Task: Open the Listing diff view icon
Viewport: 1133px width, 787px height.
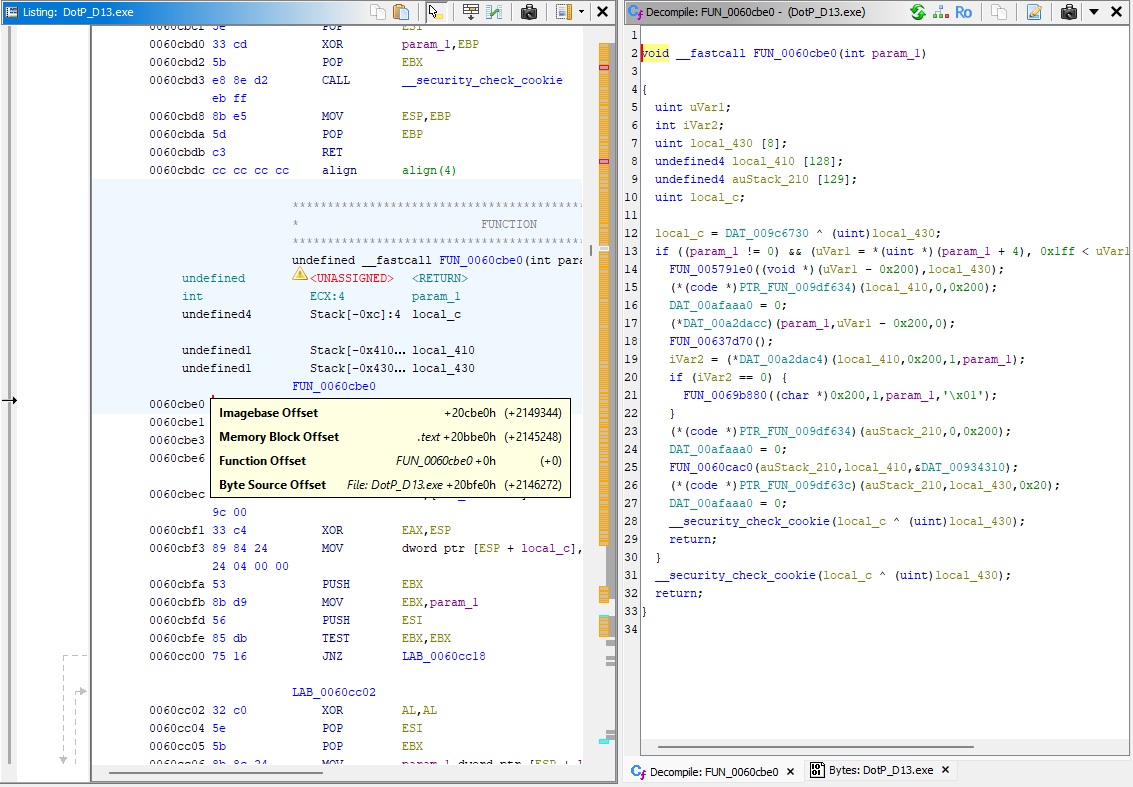Action: coord(495,12)
